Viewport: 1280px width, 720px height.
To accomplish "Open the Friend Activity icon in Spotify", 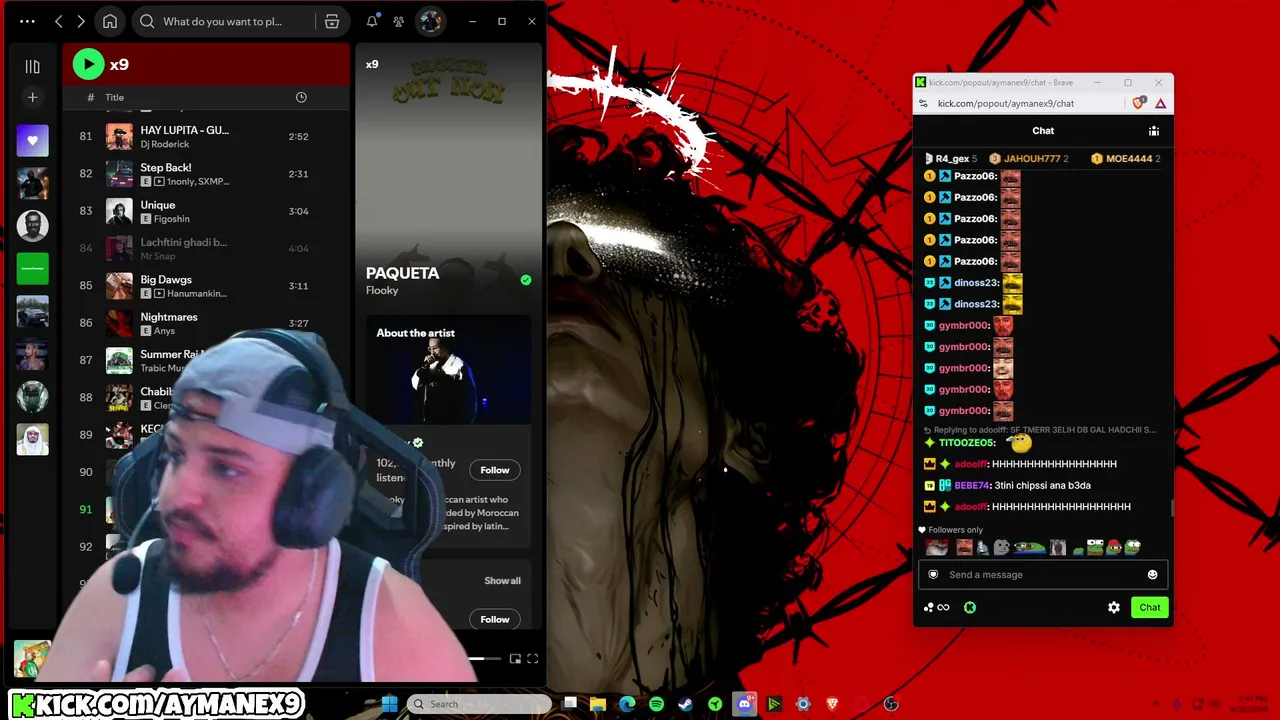I will pyautogui.click(x=399, y=21).
